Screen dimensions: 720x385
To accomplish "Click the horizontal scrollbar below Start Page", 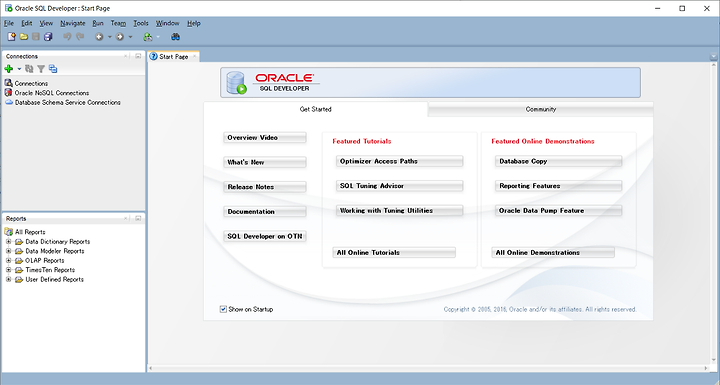I will click(x=428, y=368).
